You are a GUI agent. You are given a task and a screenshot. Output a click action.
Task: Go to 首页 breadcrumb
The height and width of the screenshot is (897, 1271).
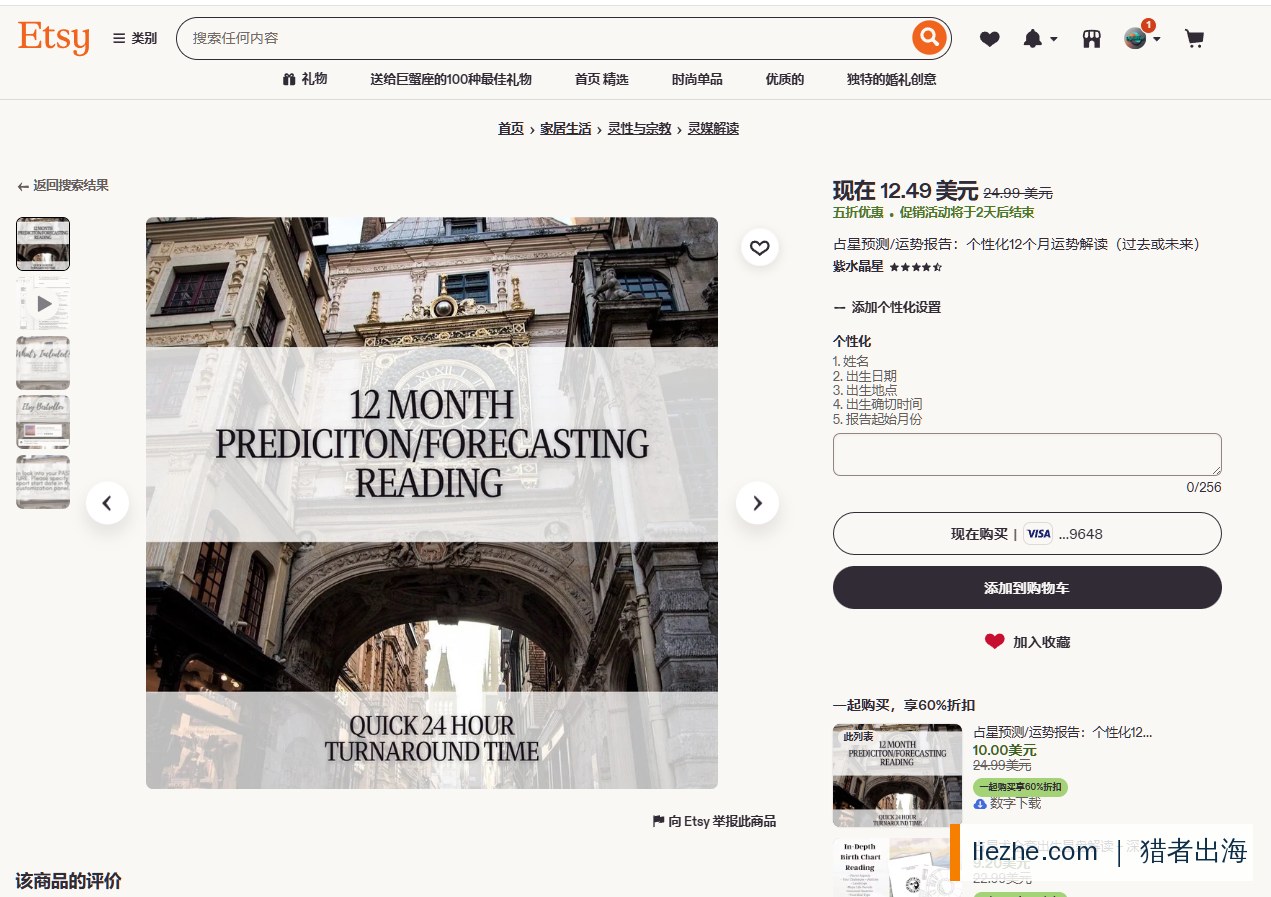(511, 129)
